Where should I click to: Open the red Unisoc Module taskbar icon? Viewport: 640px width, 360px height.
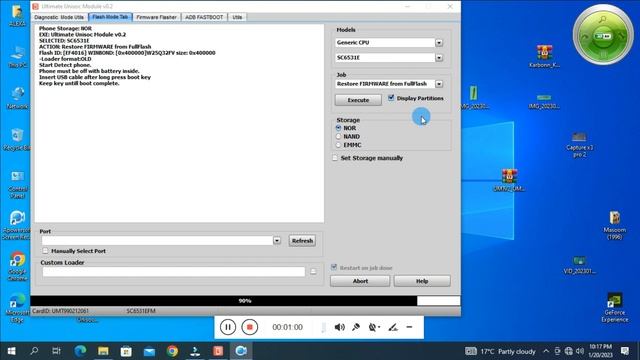[x=218, y=351]
